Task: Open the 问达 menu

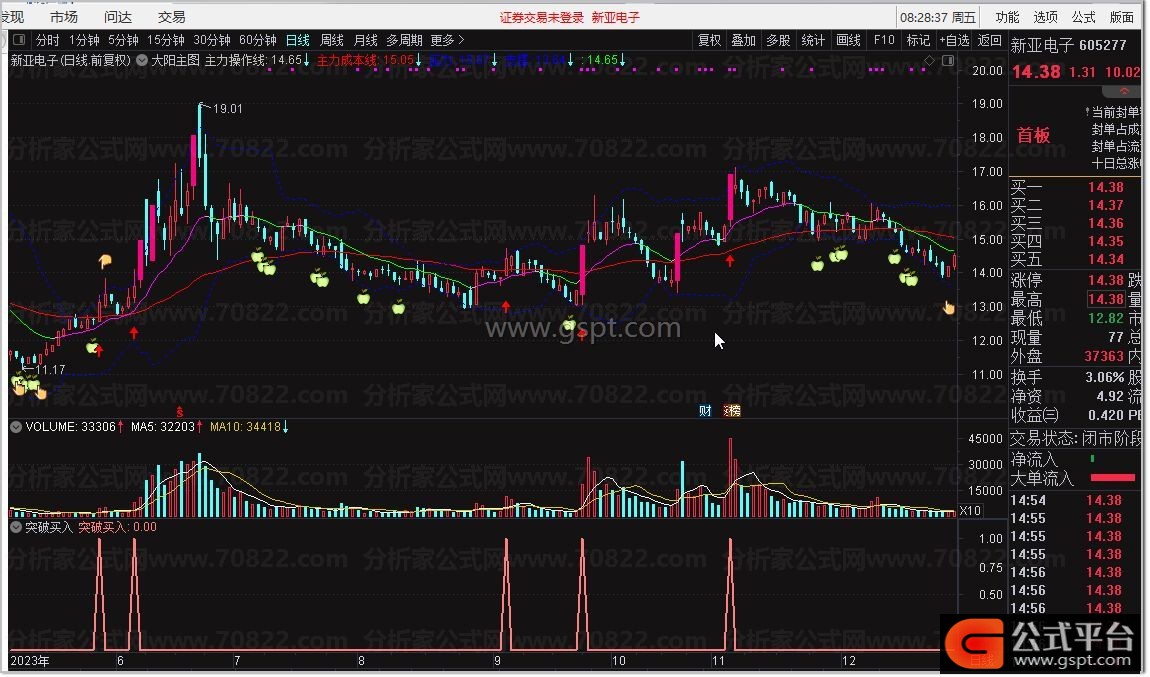Action: [x=117, y=16]
